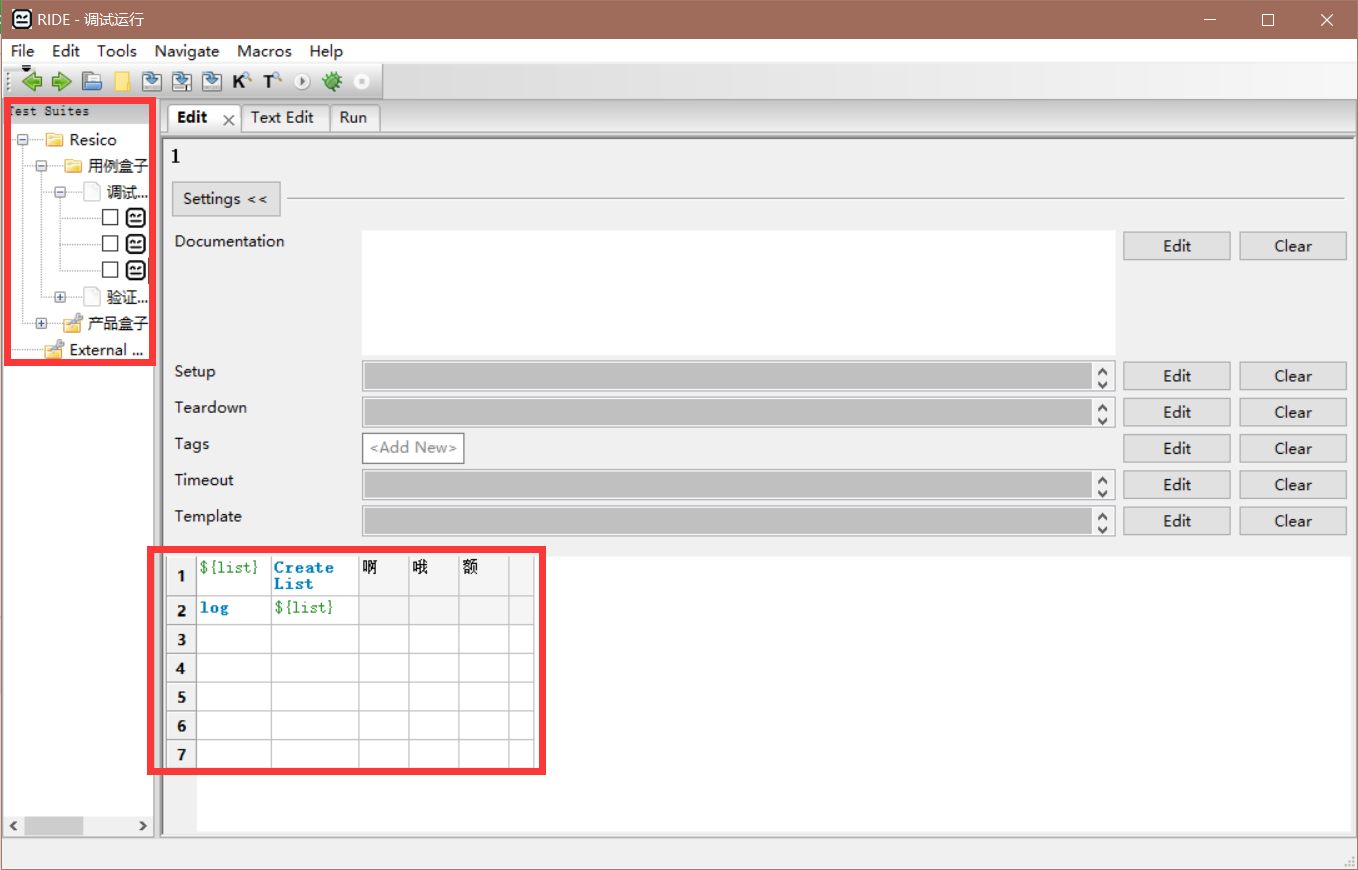The height and width of the screenshot is (870, 1358).
Task: Collapse settings using Settings << button
Action: pos(226,199)
